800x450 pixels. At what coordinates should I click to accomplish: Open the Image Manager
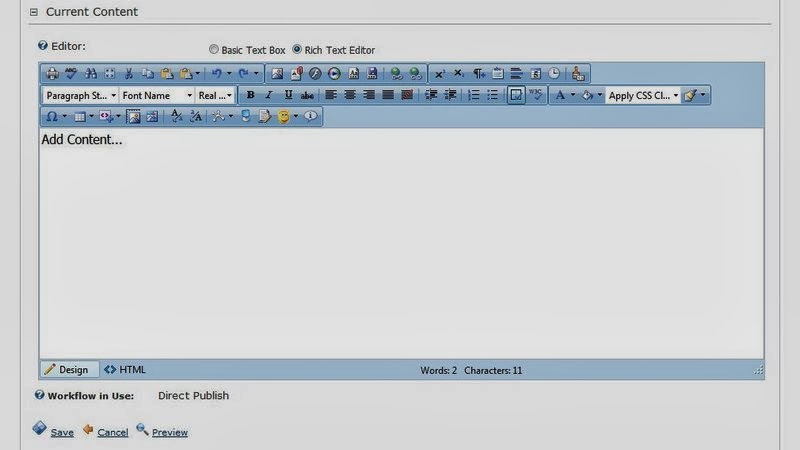pos(277,73)
